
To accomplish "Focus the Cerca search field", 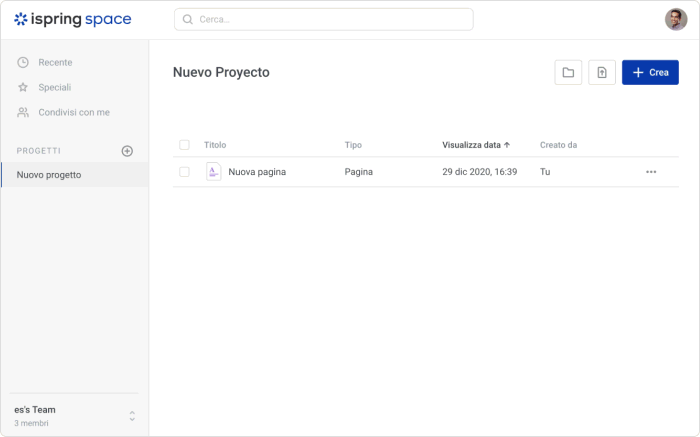I will (324, 19).
